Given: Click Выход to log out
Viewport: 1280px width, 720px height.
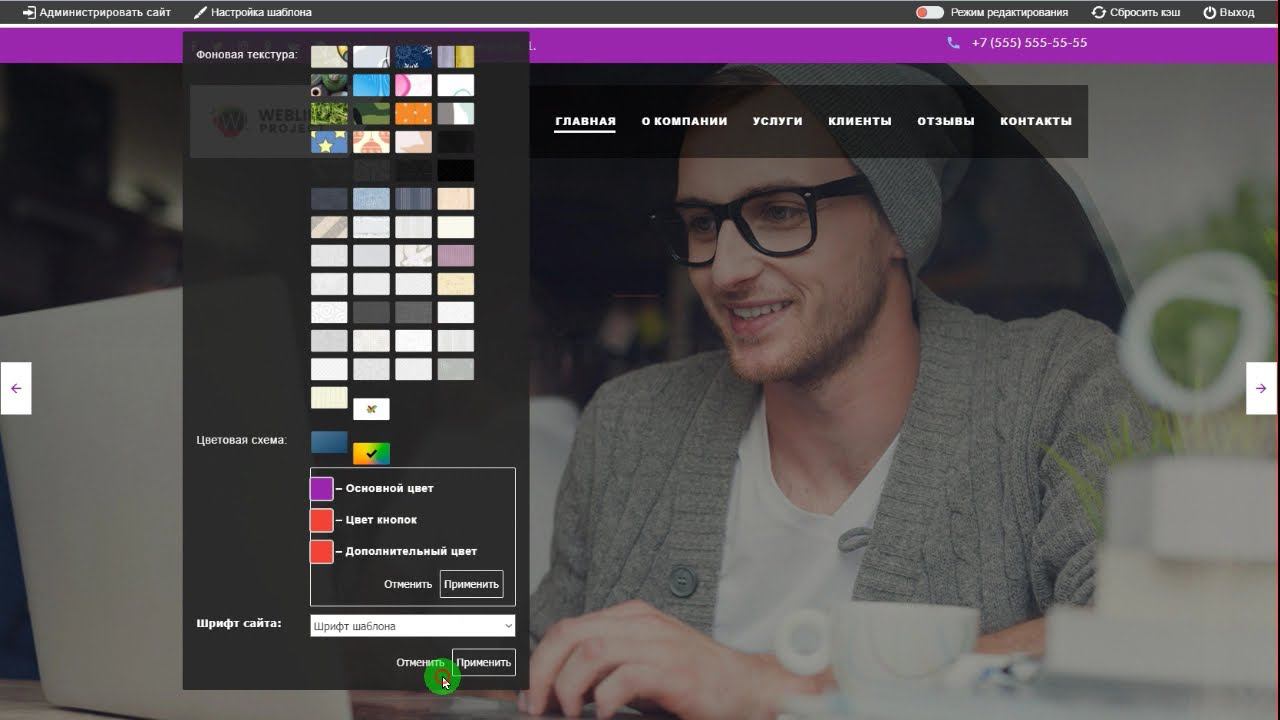Looking at the screenshot, I should click(x=1237, y=12).
